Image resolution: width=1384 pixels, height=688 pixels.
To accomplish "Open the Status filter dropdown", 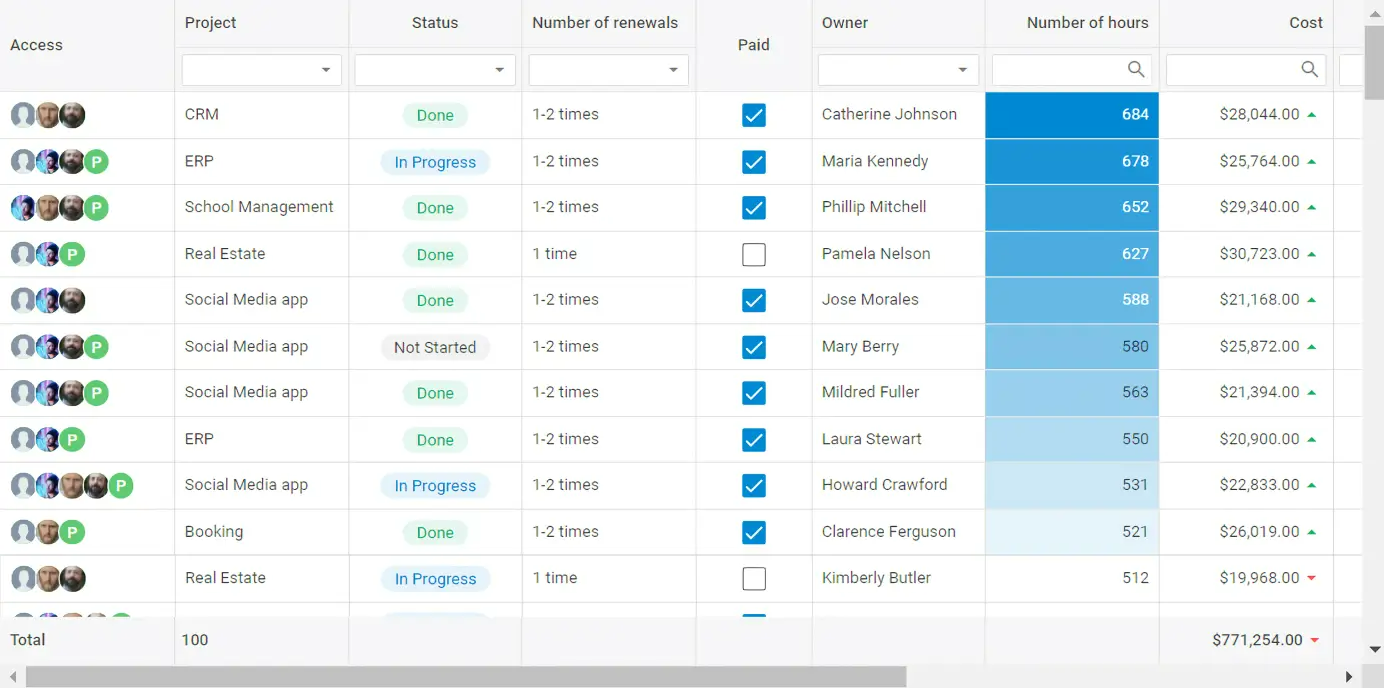I will (x=499, y=70).
